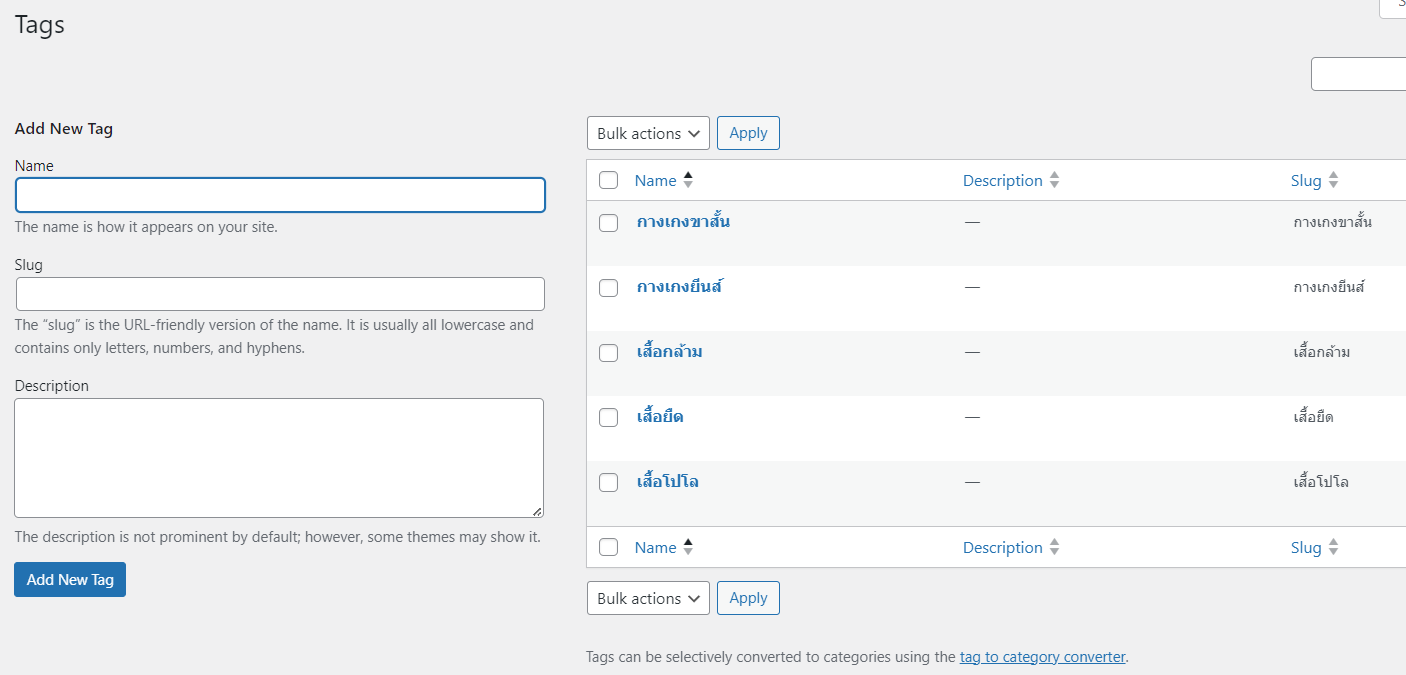Image resolution: width=1406 pixels, height=675 pixels.
Task: Open the bottom Bulk actions dropdown
Action: 648,597
